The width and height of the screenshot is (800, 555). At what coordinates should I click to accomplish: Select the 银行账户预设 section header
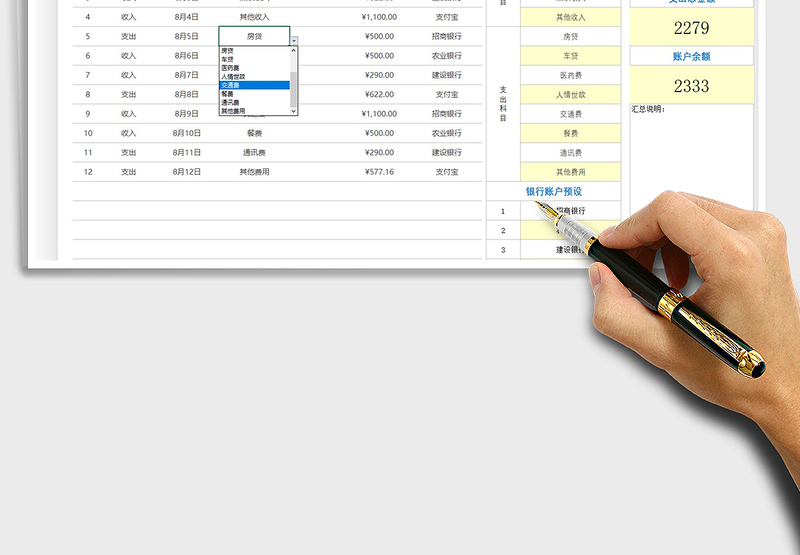pos(553,191)
